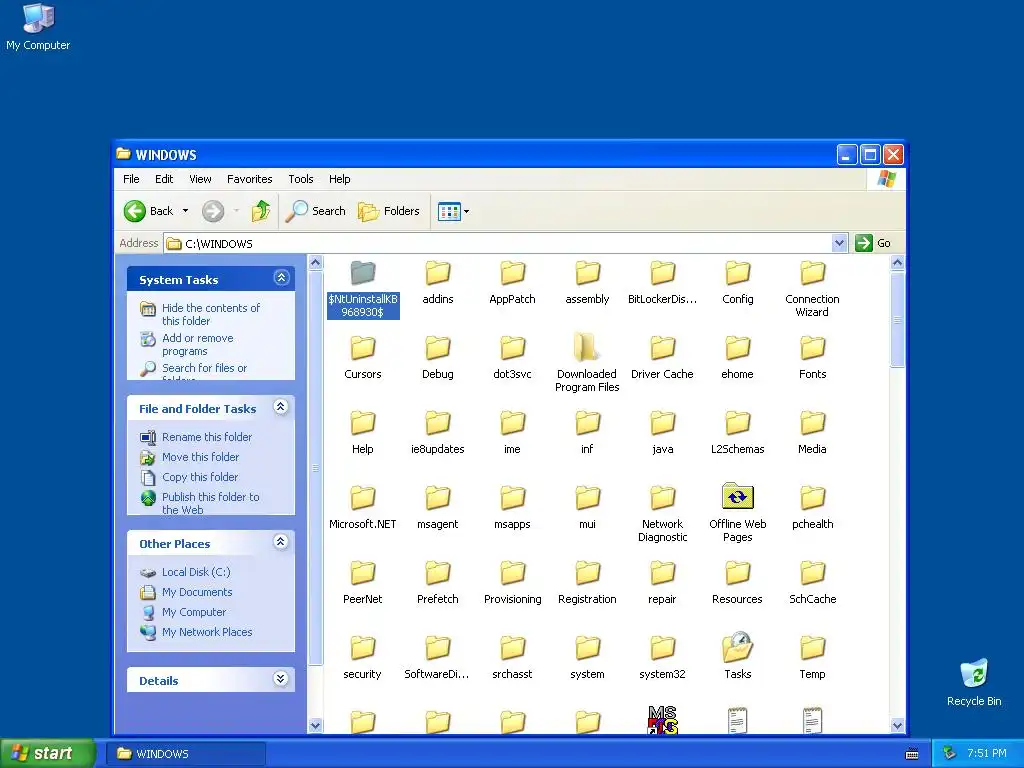Select the Temp folder icon
The image size is (1024, 768).
coord(812,648)
